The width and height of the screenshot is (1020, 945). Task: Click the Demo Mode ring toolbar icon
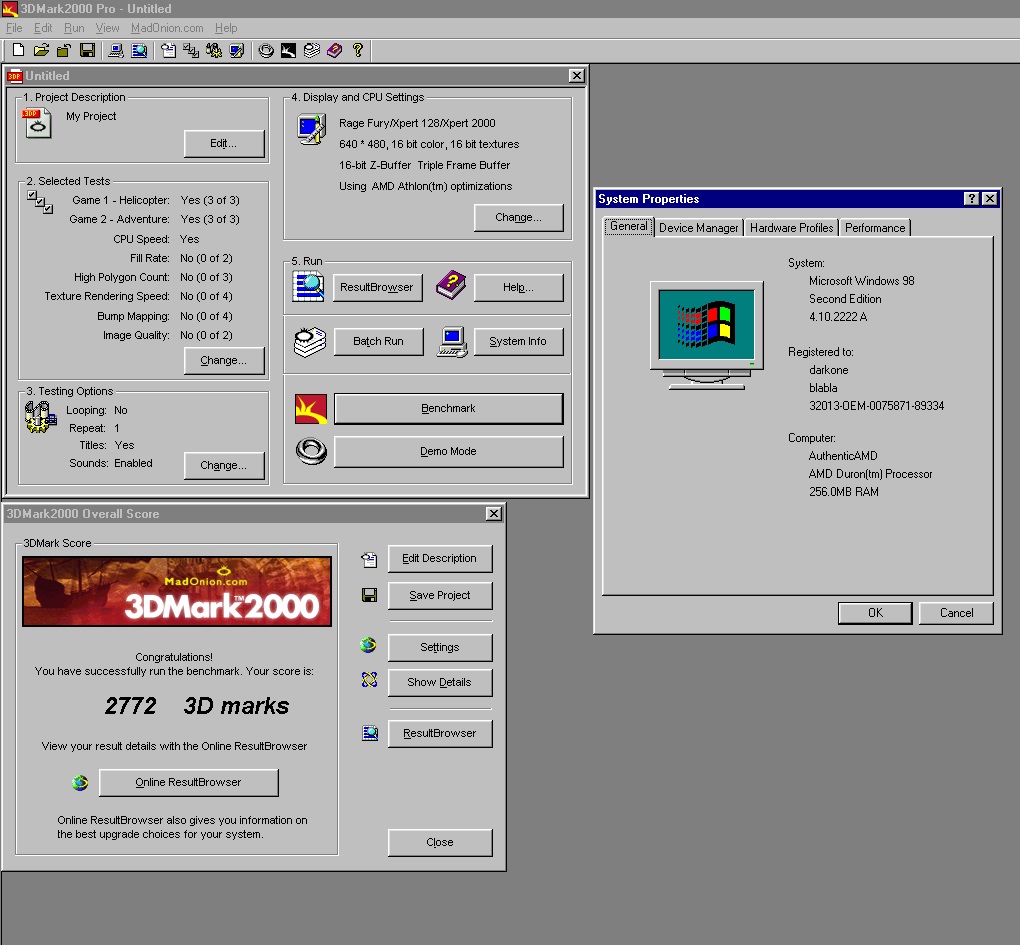[x=265, y=50]
